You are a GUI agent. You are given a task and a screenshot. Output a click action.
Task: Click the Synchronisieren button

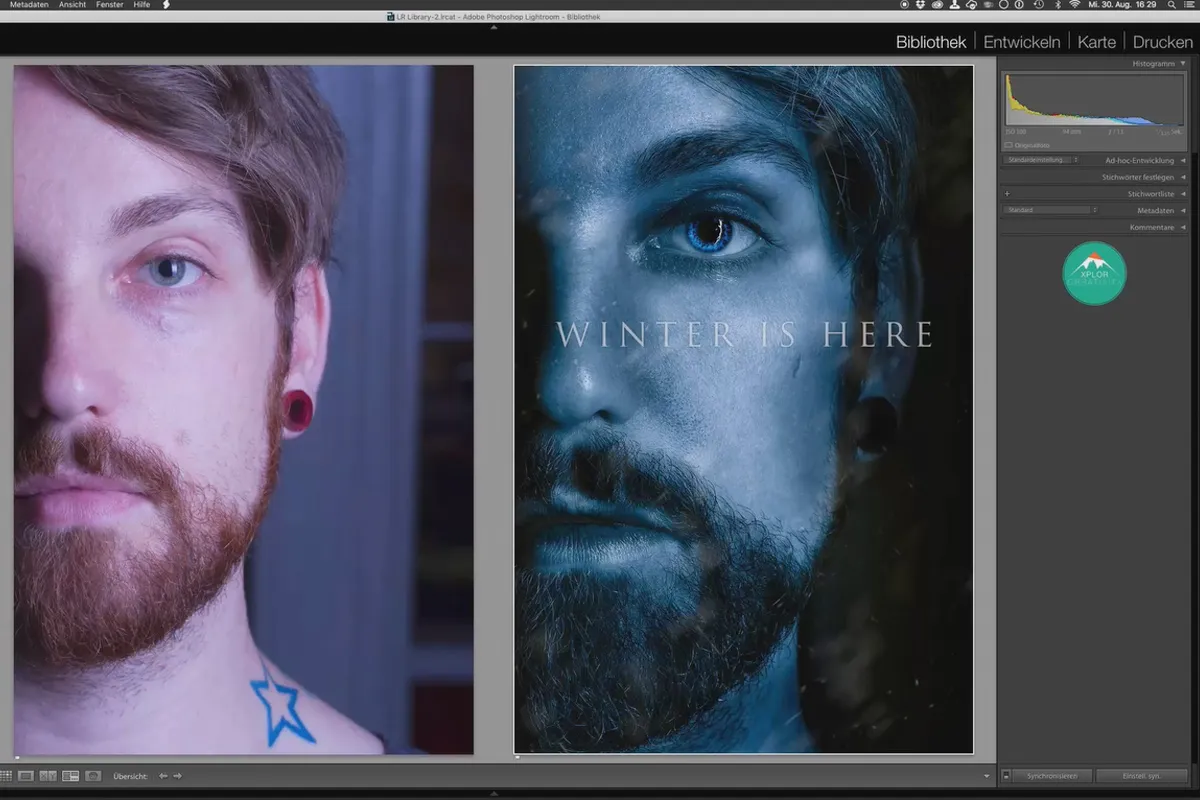click(1051, 776)
